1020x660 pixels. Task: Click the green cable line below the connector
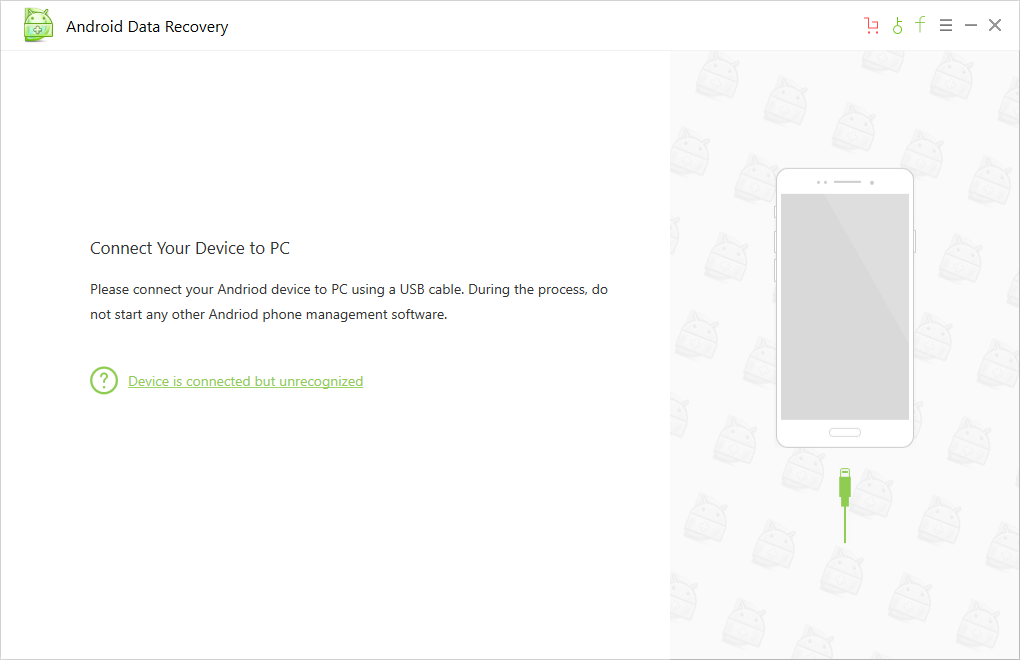(x=844, y=525)
